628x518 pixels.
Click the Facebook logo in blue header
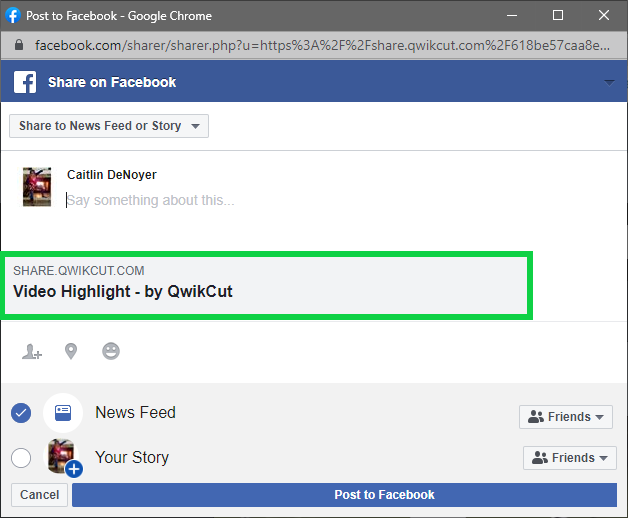pyautogui.click(x=25, y=82)
